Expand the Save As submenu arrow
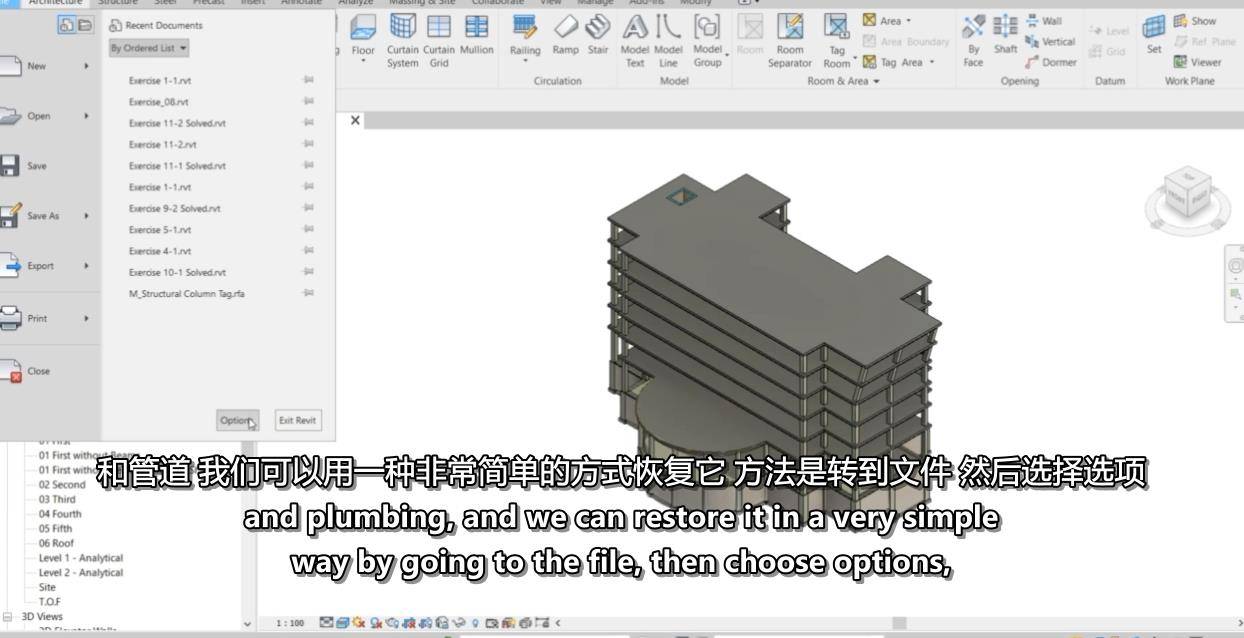This screenshot has width=1244, height=638. point(86,216)
